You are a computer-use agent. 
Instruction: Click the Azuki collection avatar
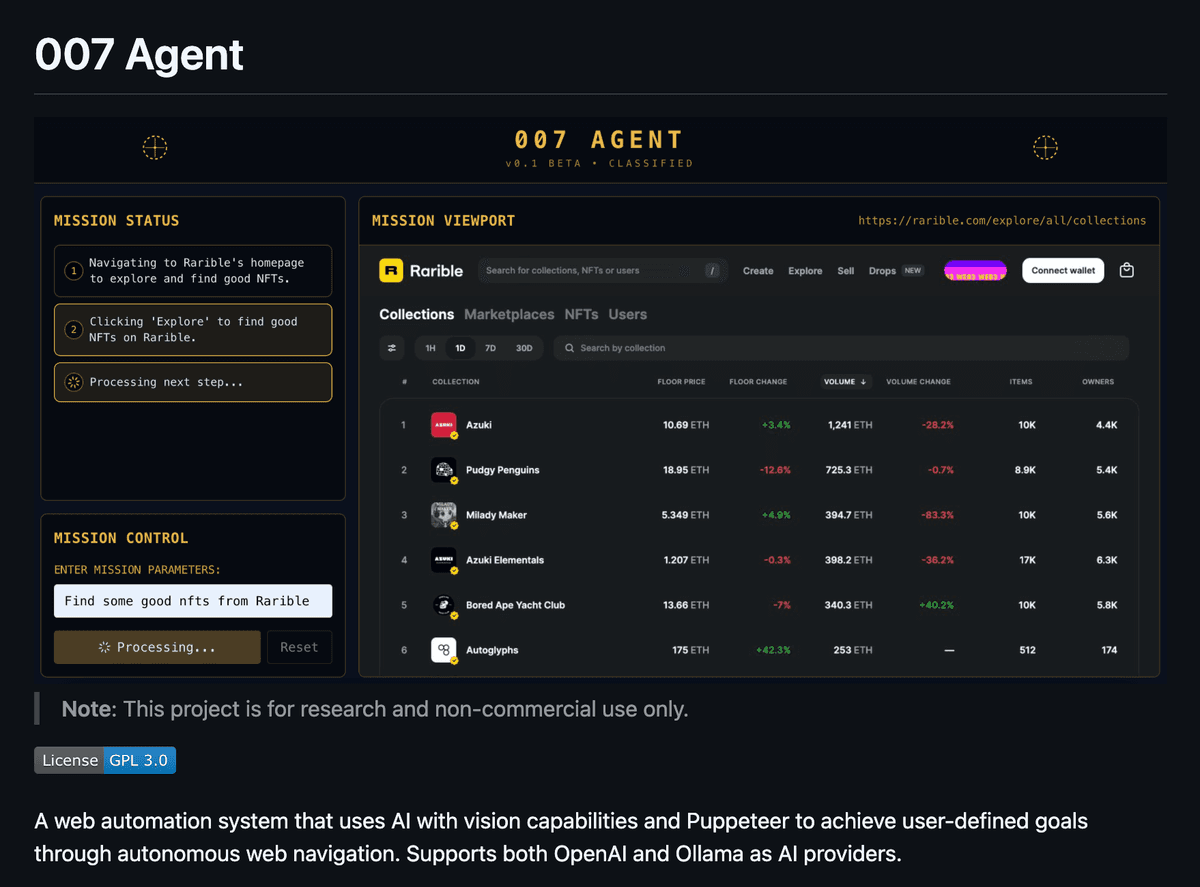[444, 425]
